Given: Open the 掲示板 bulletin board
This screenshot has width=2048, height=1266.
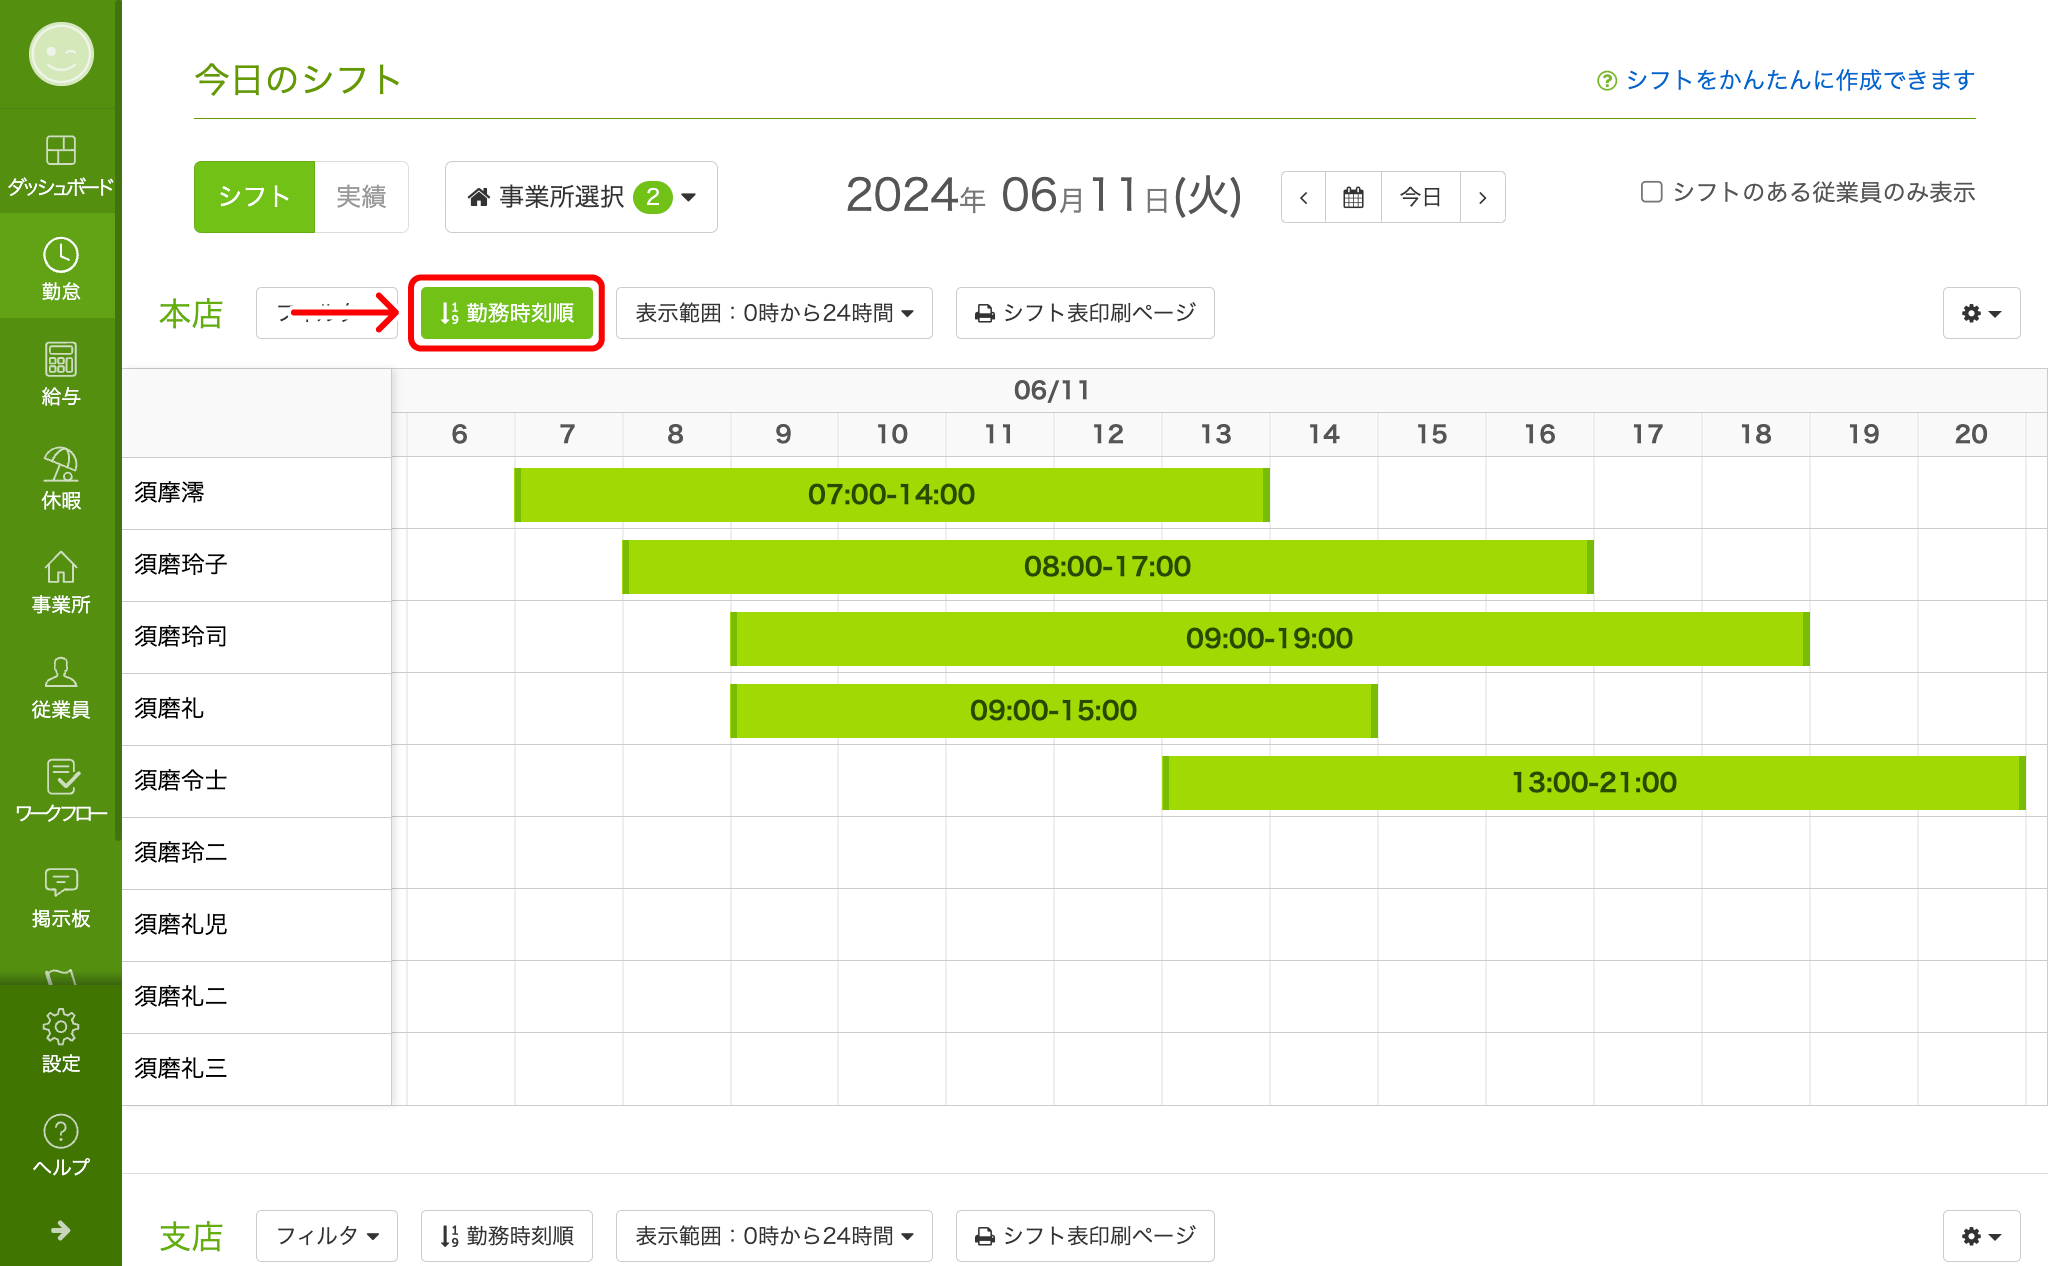Looking at the screenshot, I should coord(60,896).
